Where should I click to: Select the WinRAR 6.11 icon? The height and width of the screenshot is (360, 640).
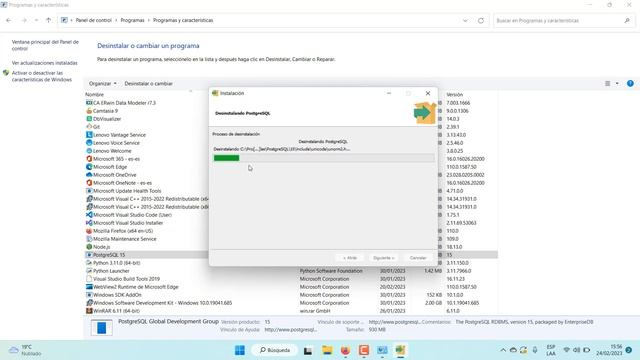click(x=89, y=311)
